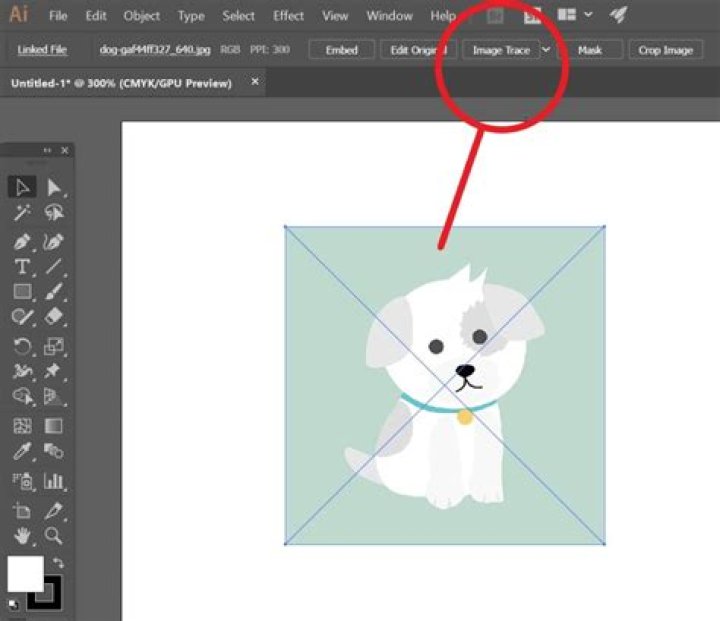This screenshot has height=621, width=720.
Task: Open the Object menu
Action: (141, 16)
